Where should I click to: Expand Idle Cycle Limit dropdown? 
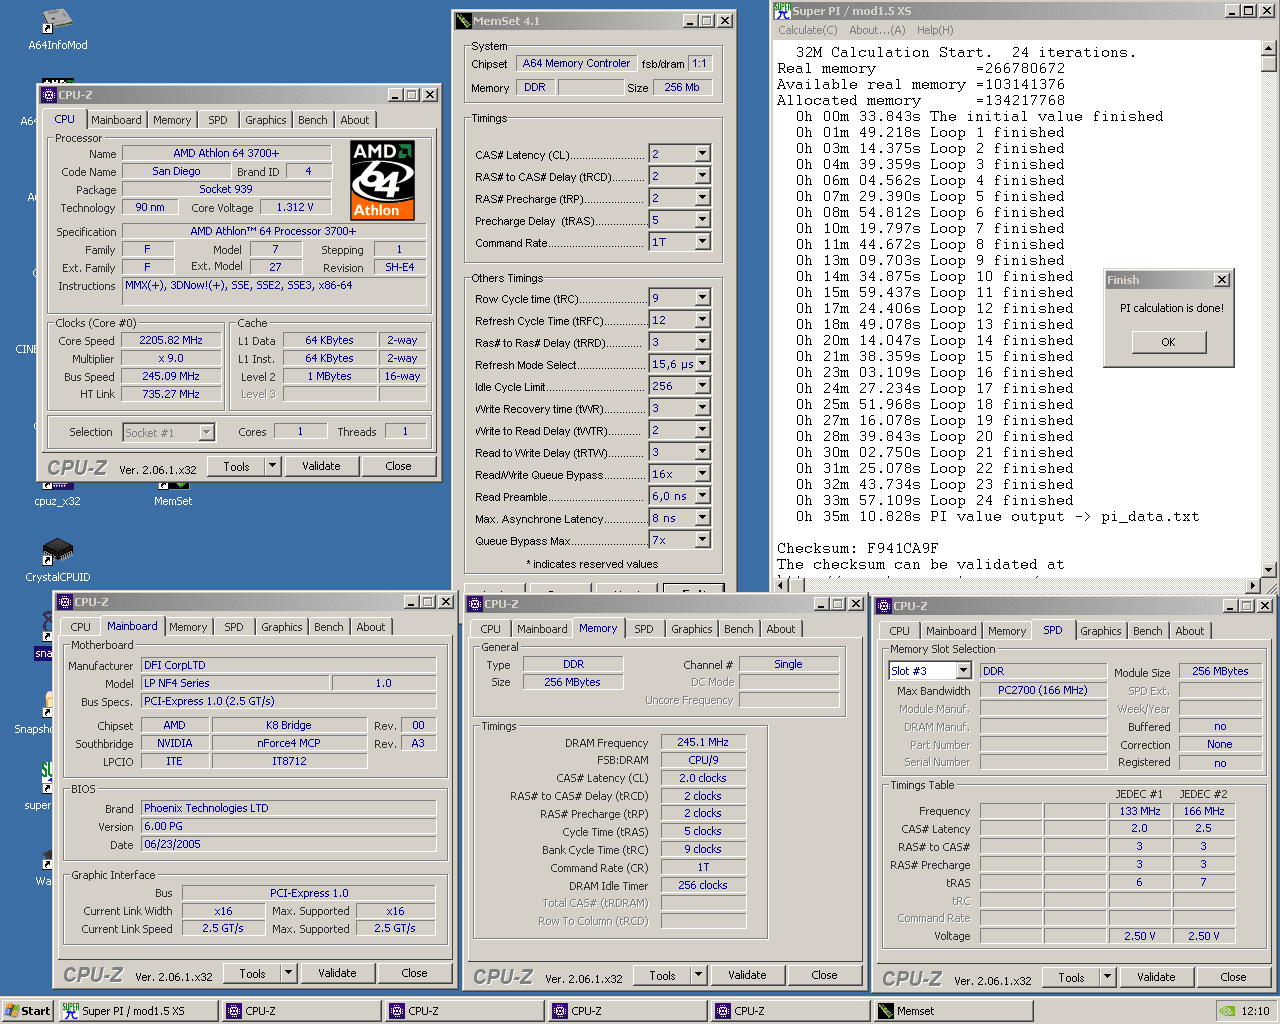click(702, 386)
